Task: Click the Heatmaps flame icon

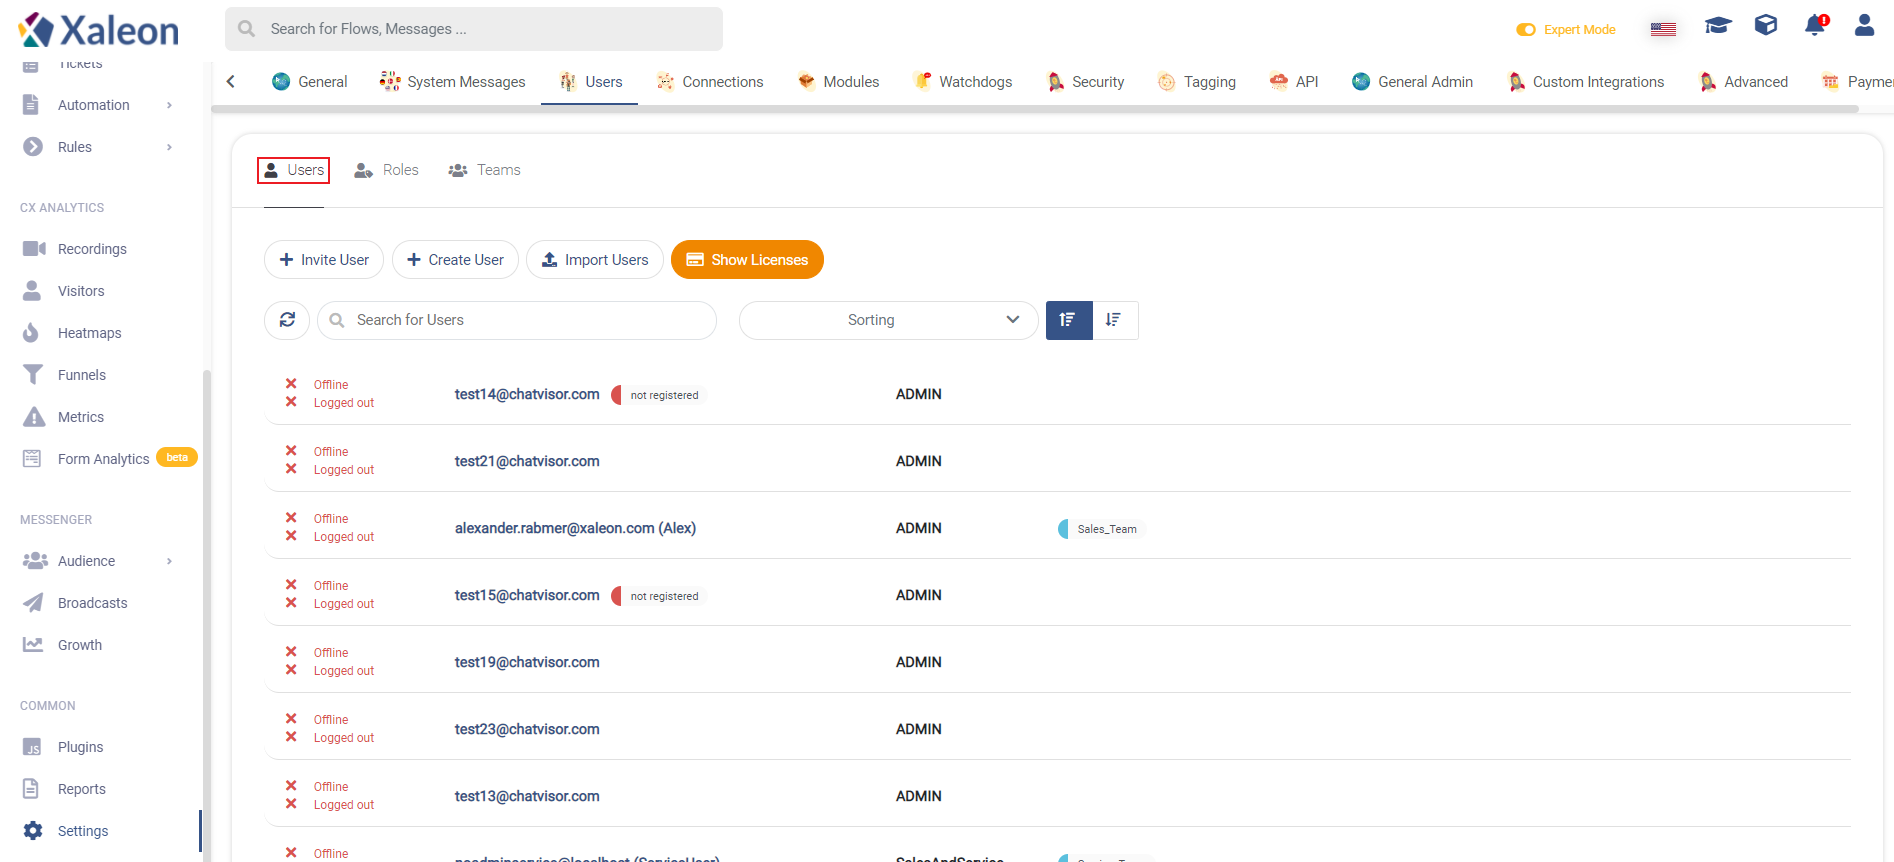Action: 31,333
